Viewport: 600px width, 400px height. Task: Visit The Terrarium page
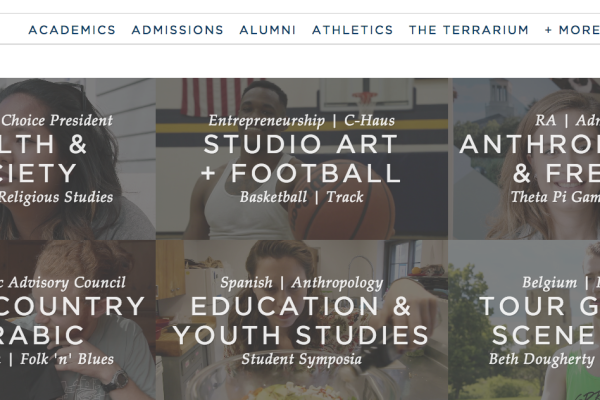click(x=469, y=30)
